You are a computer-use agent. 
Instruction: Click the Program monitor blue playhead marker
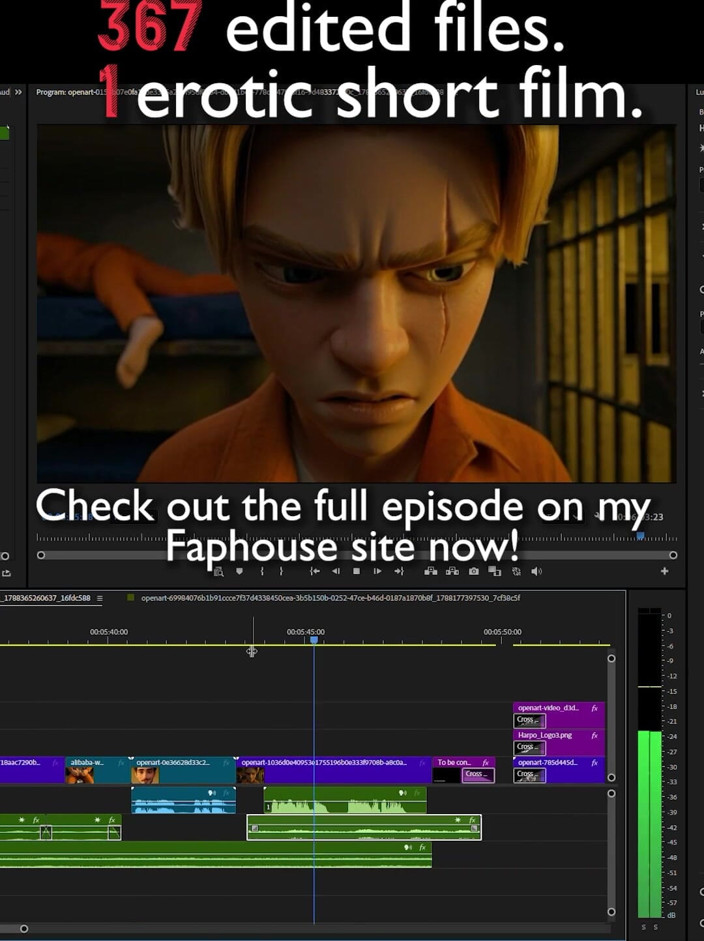pos(640,536)
